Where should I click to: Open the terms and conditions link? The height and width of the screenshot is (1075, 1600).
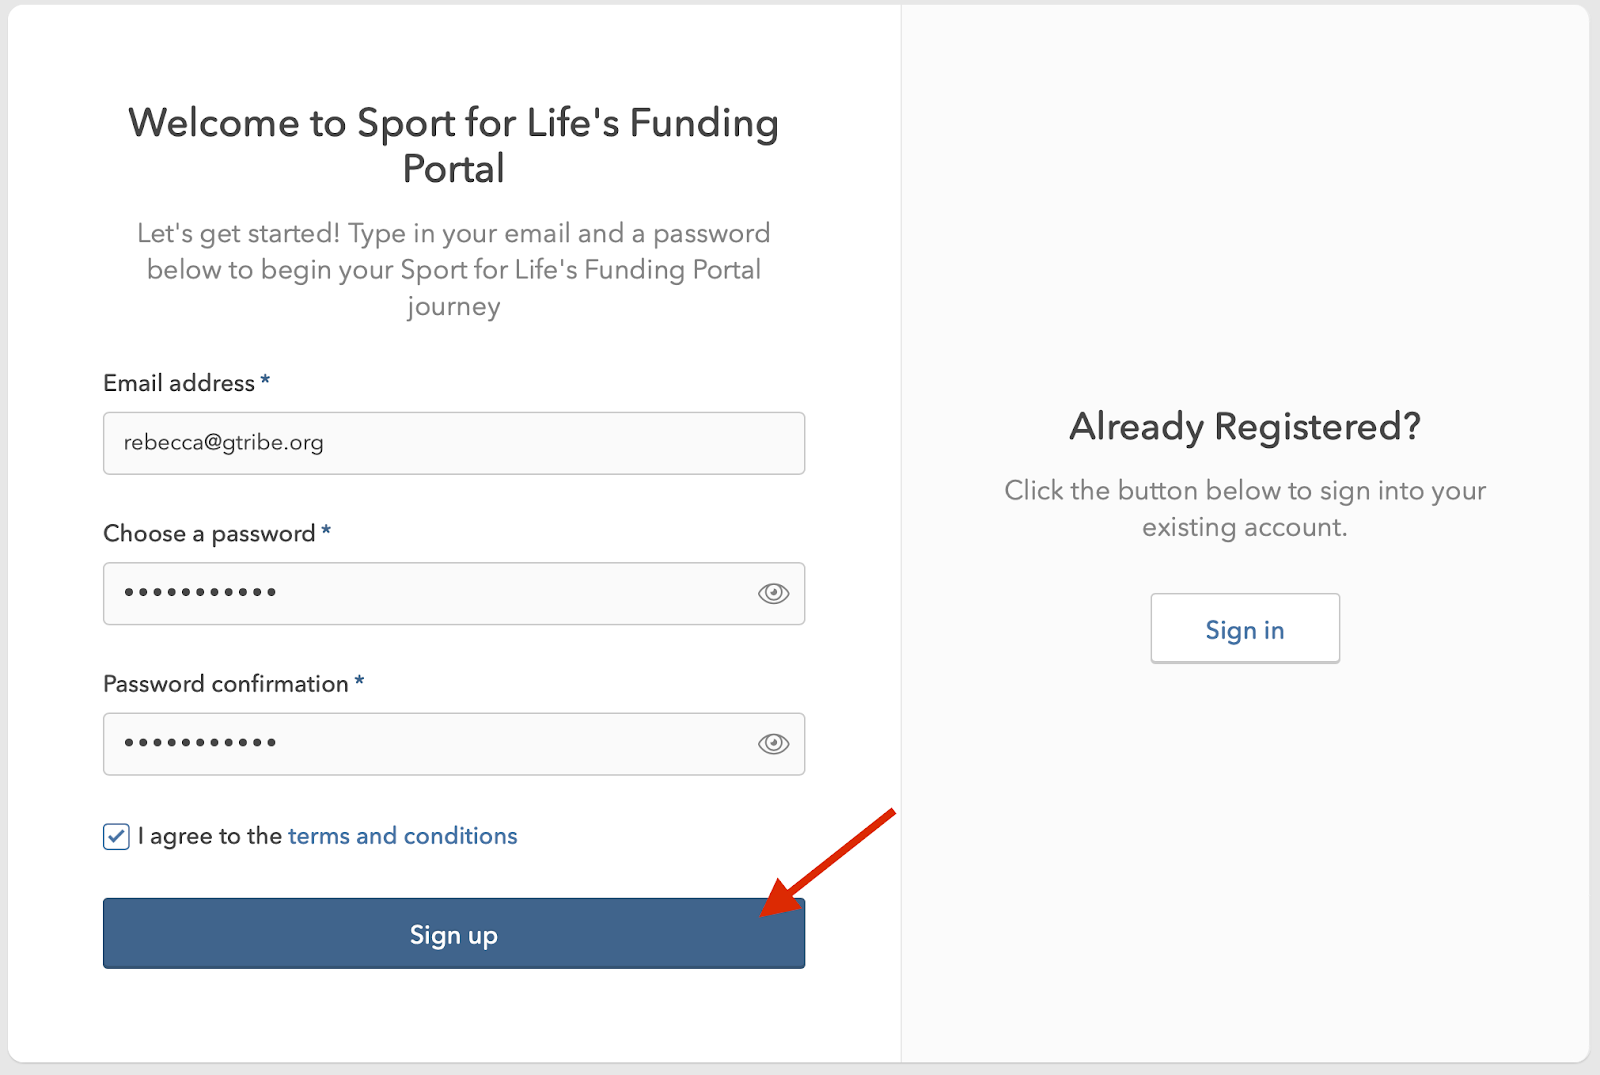(402, 836)
